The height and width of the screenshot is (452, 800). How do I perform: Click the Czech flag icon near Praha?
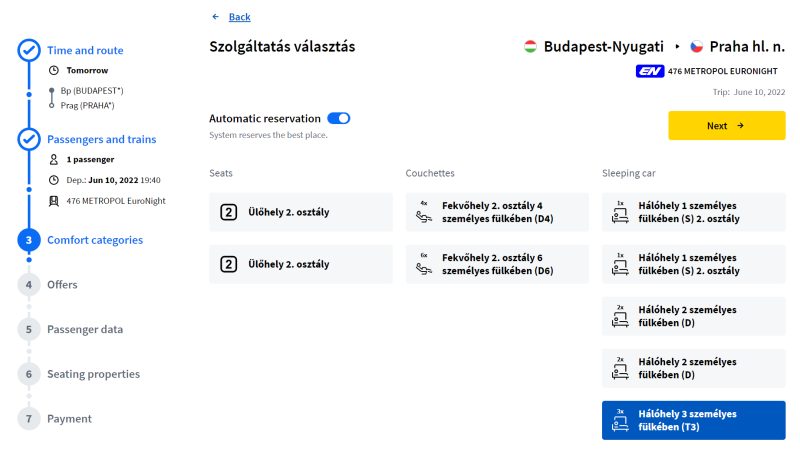pyautogui.click(x=696, y=47)
